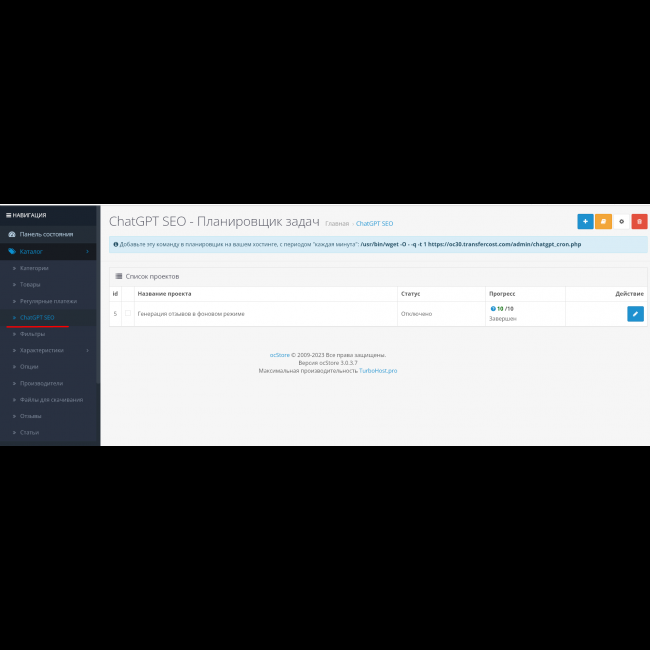Select Товары in the sidebar menu
Screen dimensions: 650x650
[30, 284]
